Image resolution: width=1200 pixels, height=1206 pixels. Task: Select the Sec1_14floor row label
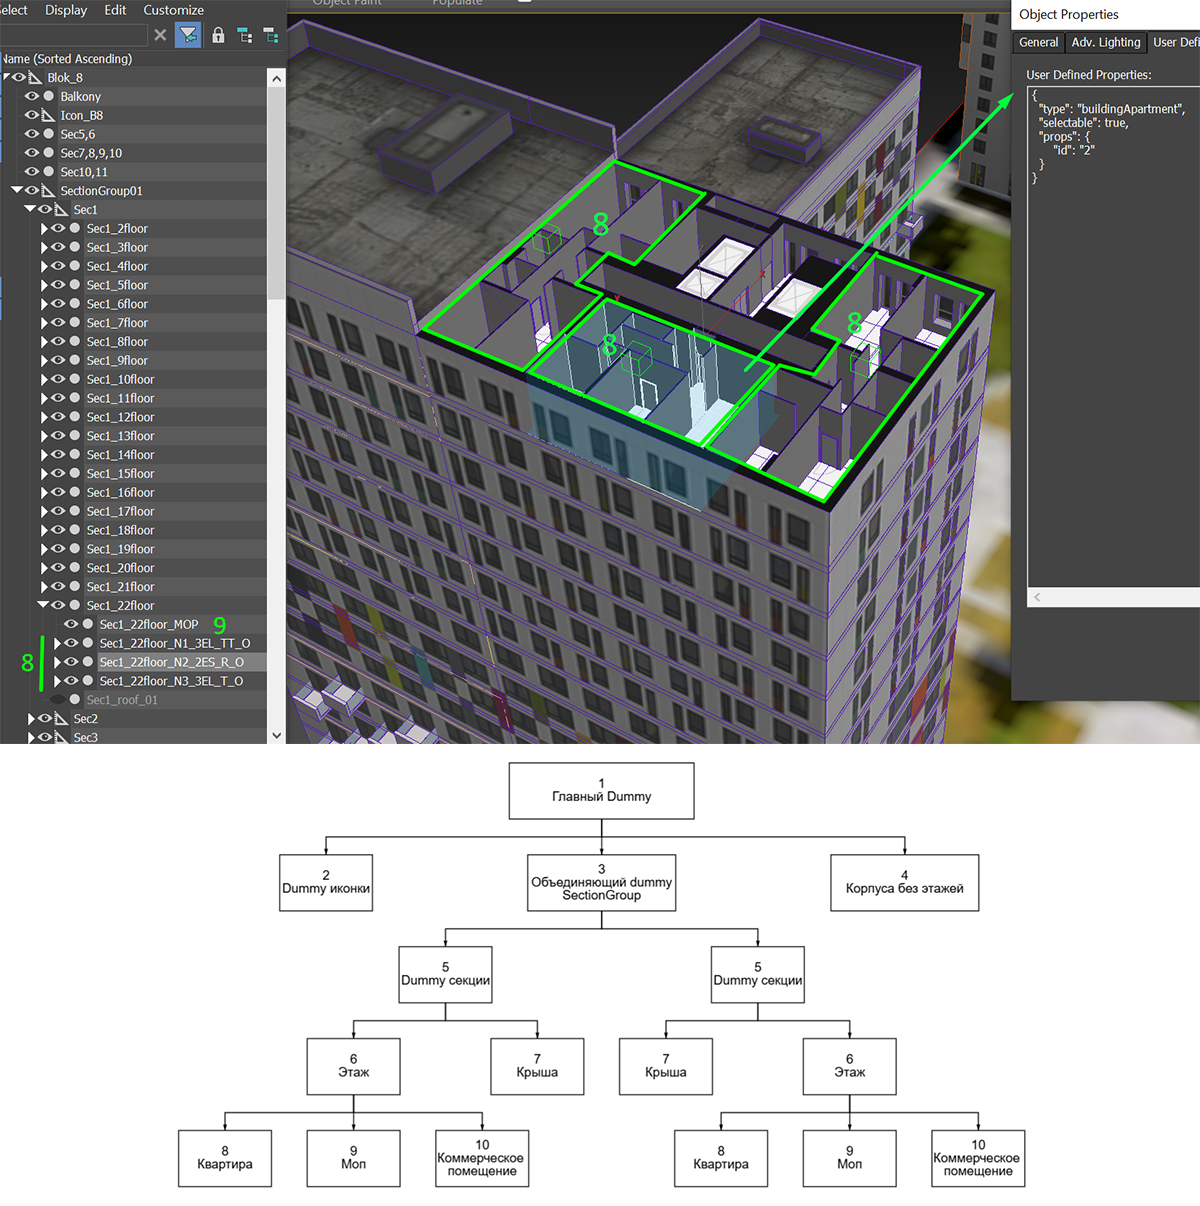[120, 455]
